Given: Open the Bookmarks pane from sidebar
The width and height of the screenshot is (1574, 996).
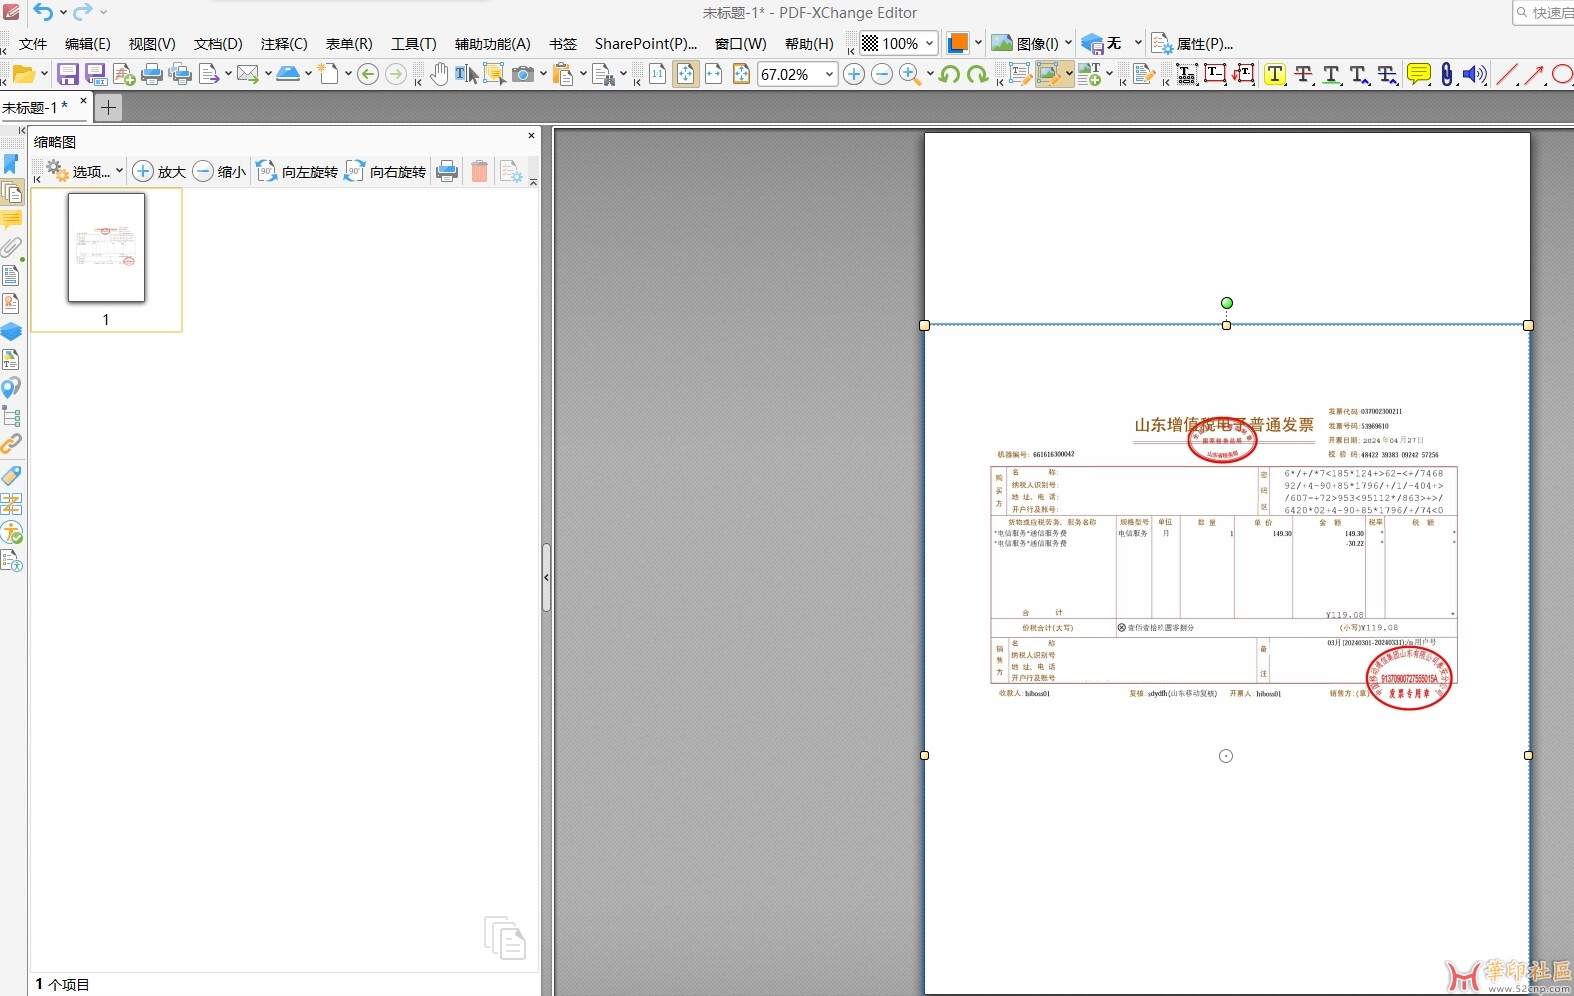Looking at the screenshot, I should (11, 164).
